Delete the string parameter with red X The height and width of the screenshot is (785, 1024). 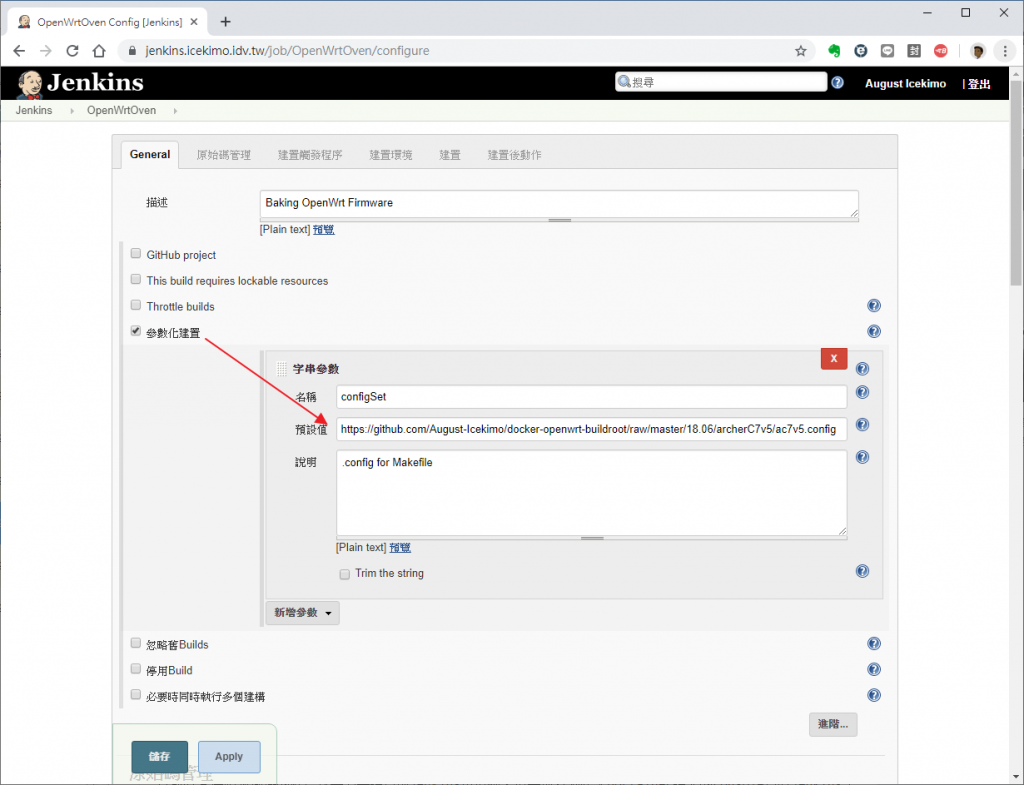tap(834, 359)
